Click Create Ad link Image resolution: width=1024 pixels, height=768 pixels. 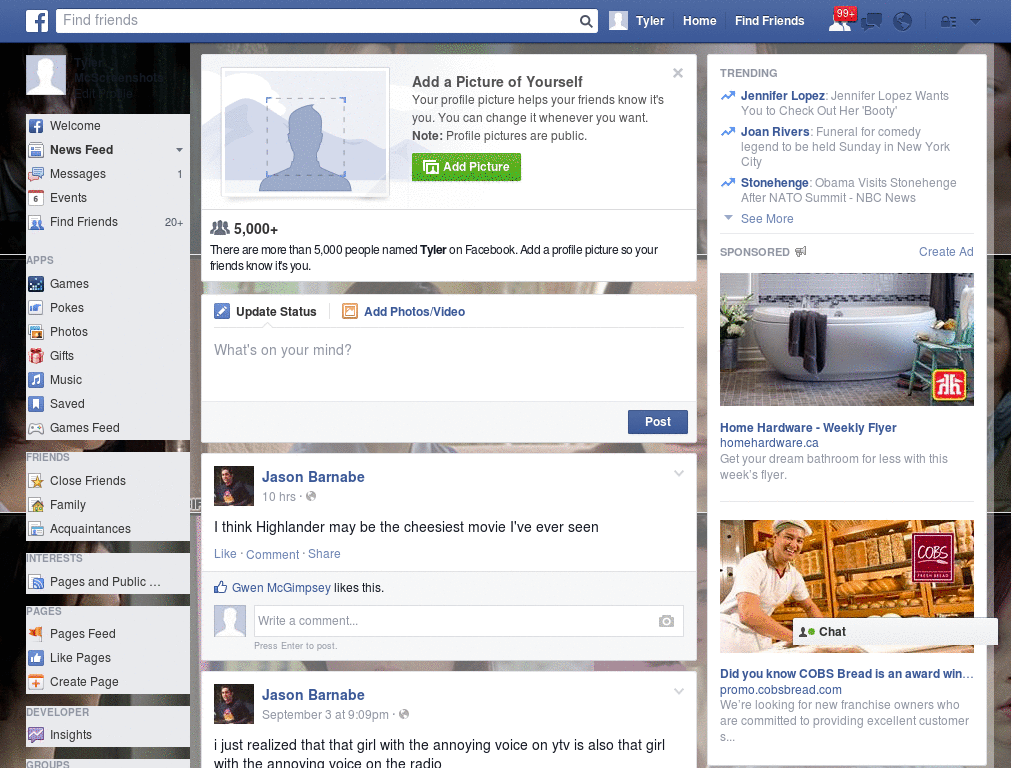pos(946,252)
